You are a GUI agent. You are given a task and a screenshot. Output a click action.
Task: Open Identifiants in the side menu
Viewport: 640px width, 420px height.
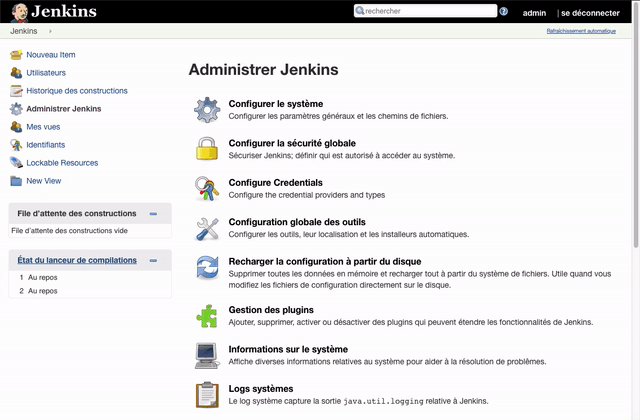[46, 144]
